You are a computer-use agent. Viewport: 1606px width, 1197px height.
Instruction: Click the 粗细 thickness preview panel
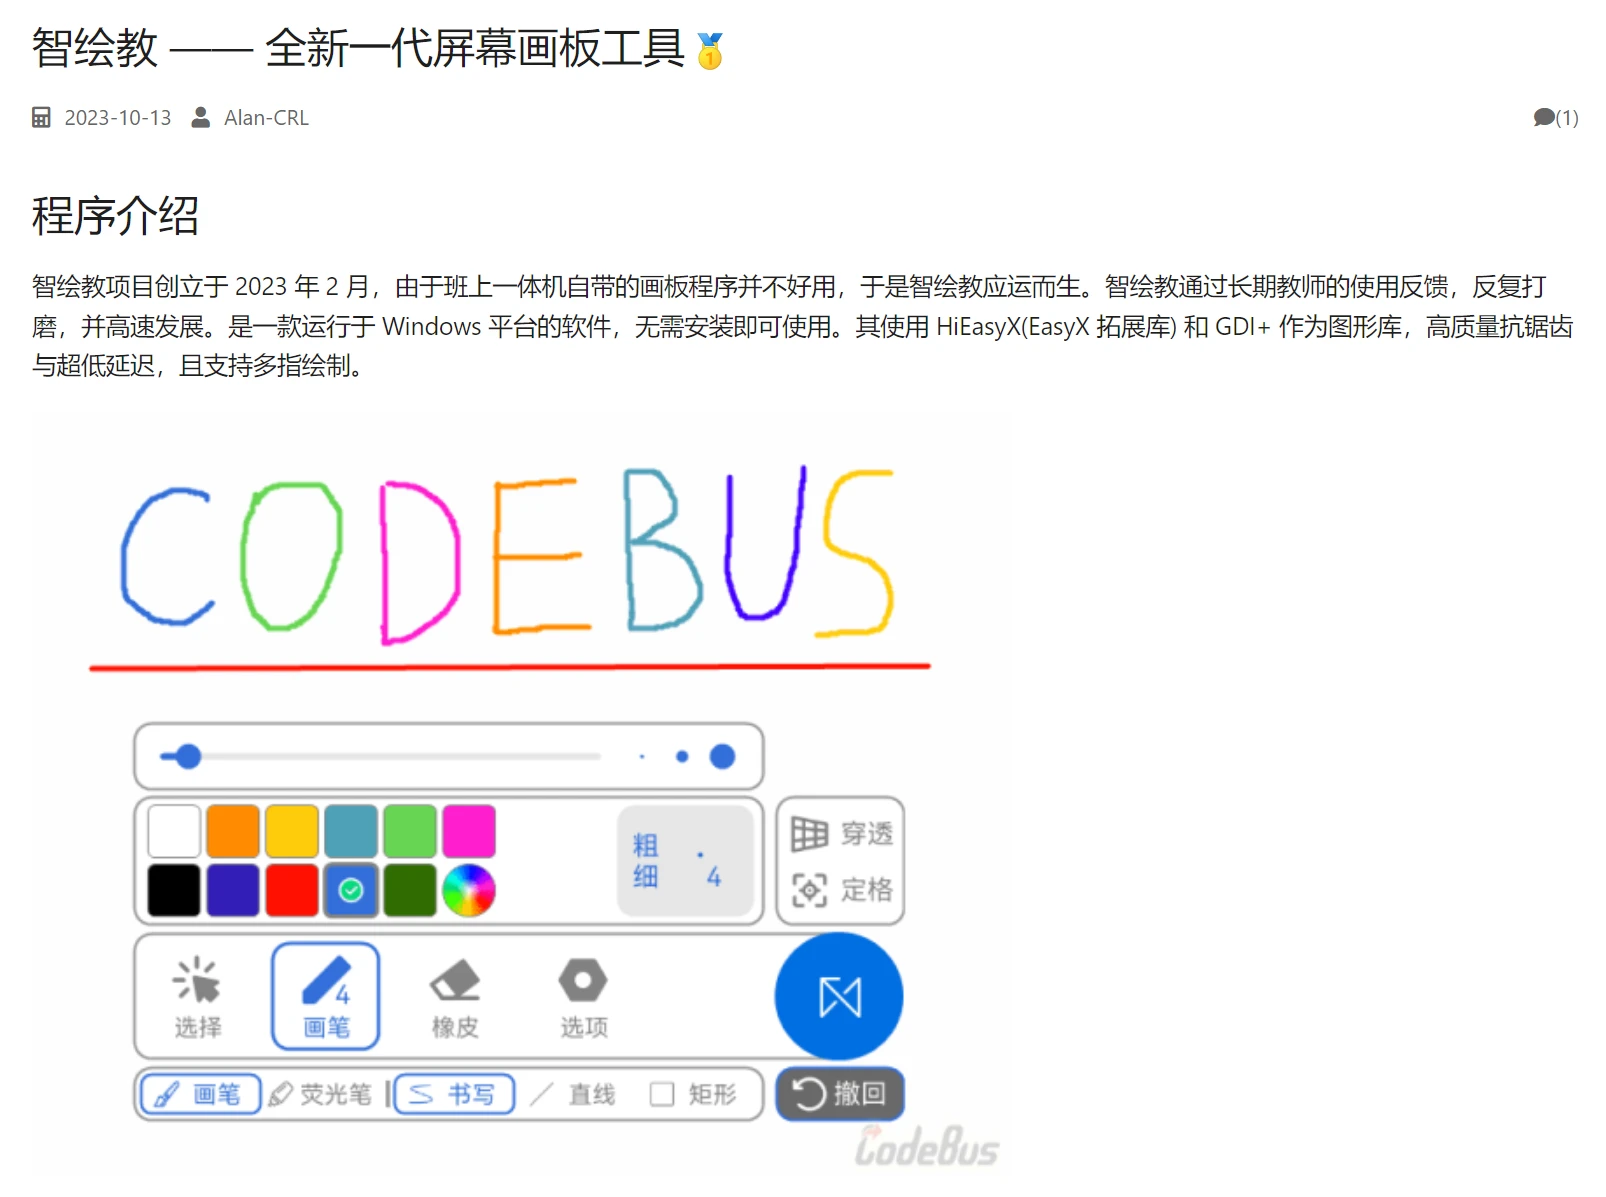click(x=685, y=861)
